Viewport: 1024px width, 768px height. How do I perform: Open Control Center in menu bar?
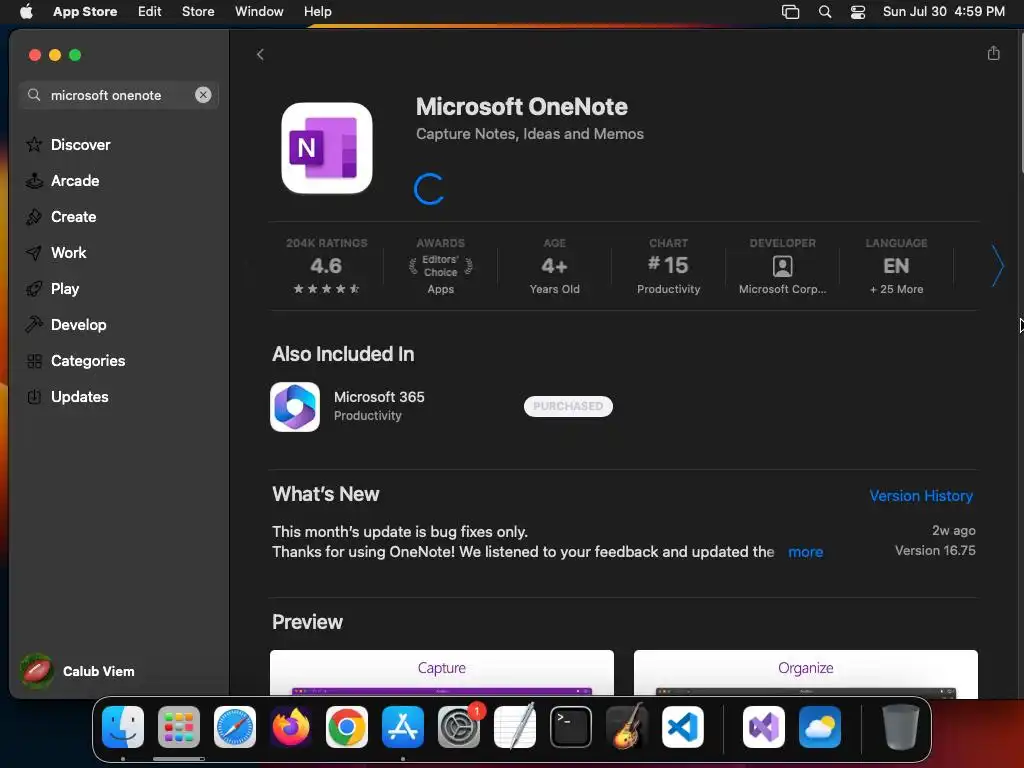857,12
